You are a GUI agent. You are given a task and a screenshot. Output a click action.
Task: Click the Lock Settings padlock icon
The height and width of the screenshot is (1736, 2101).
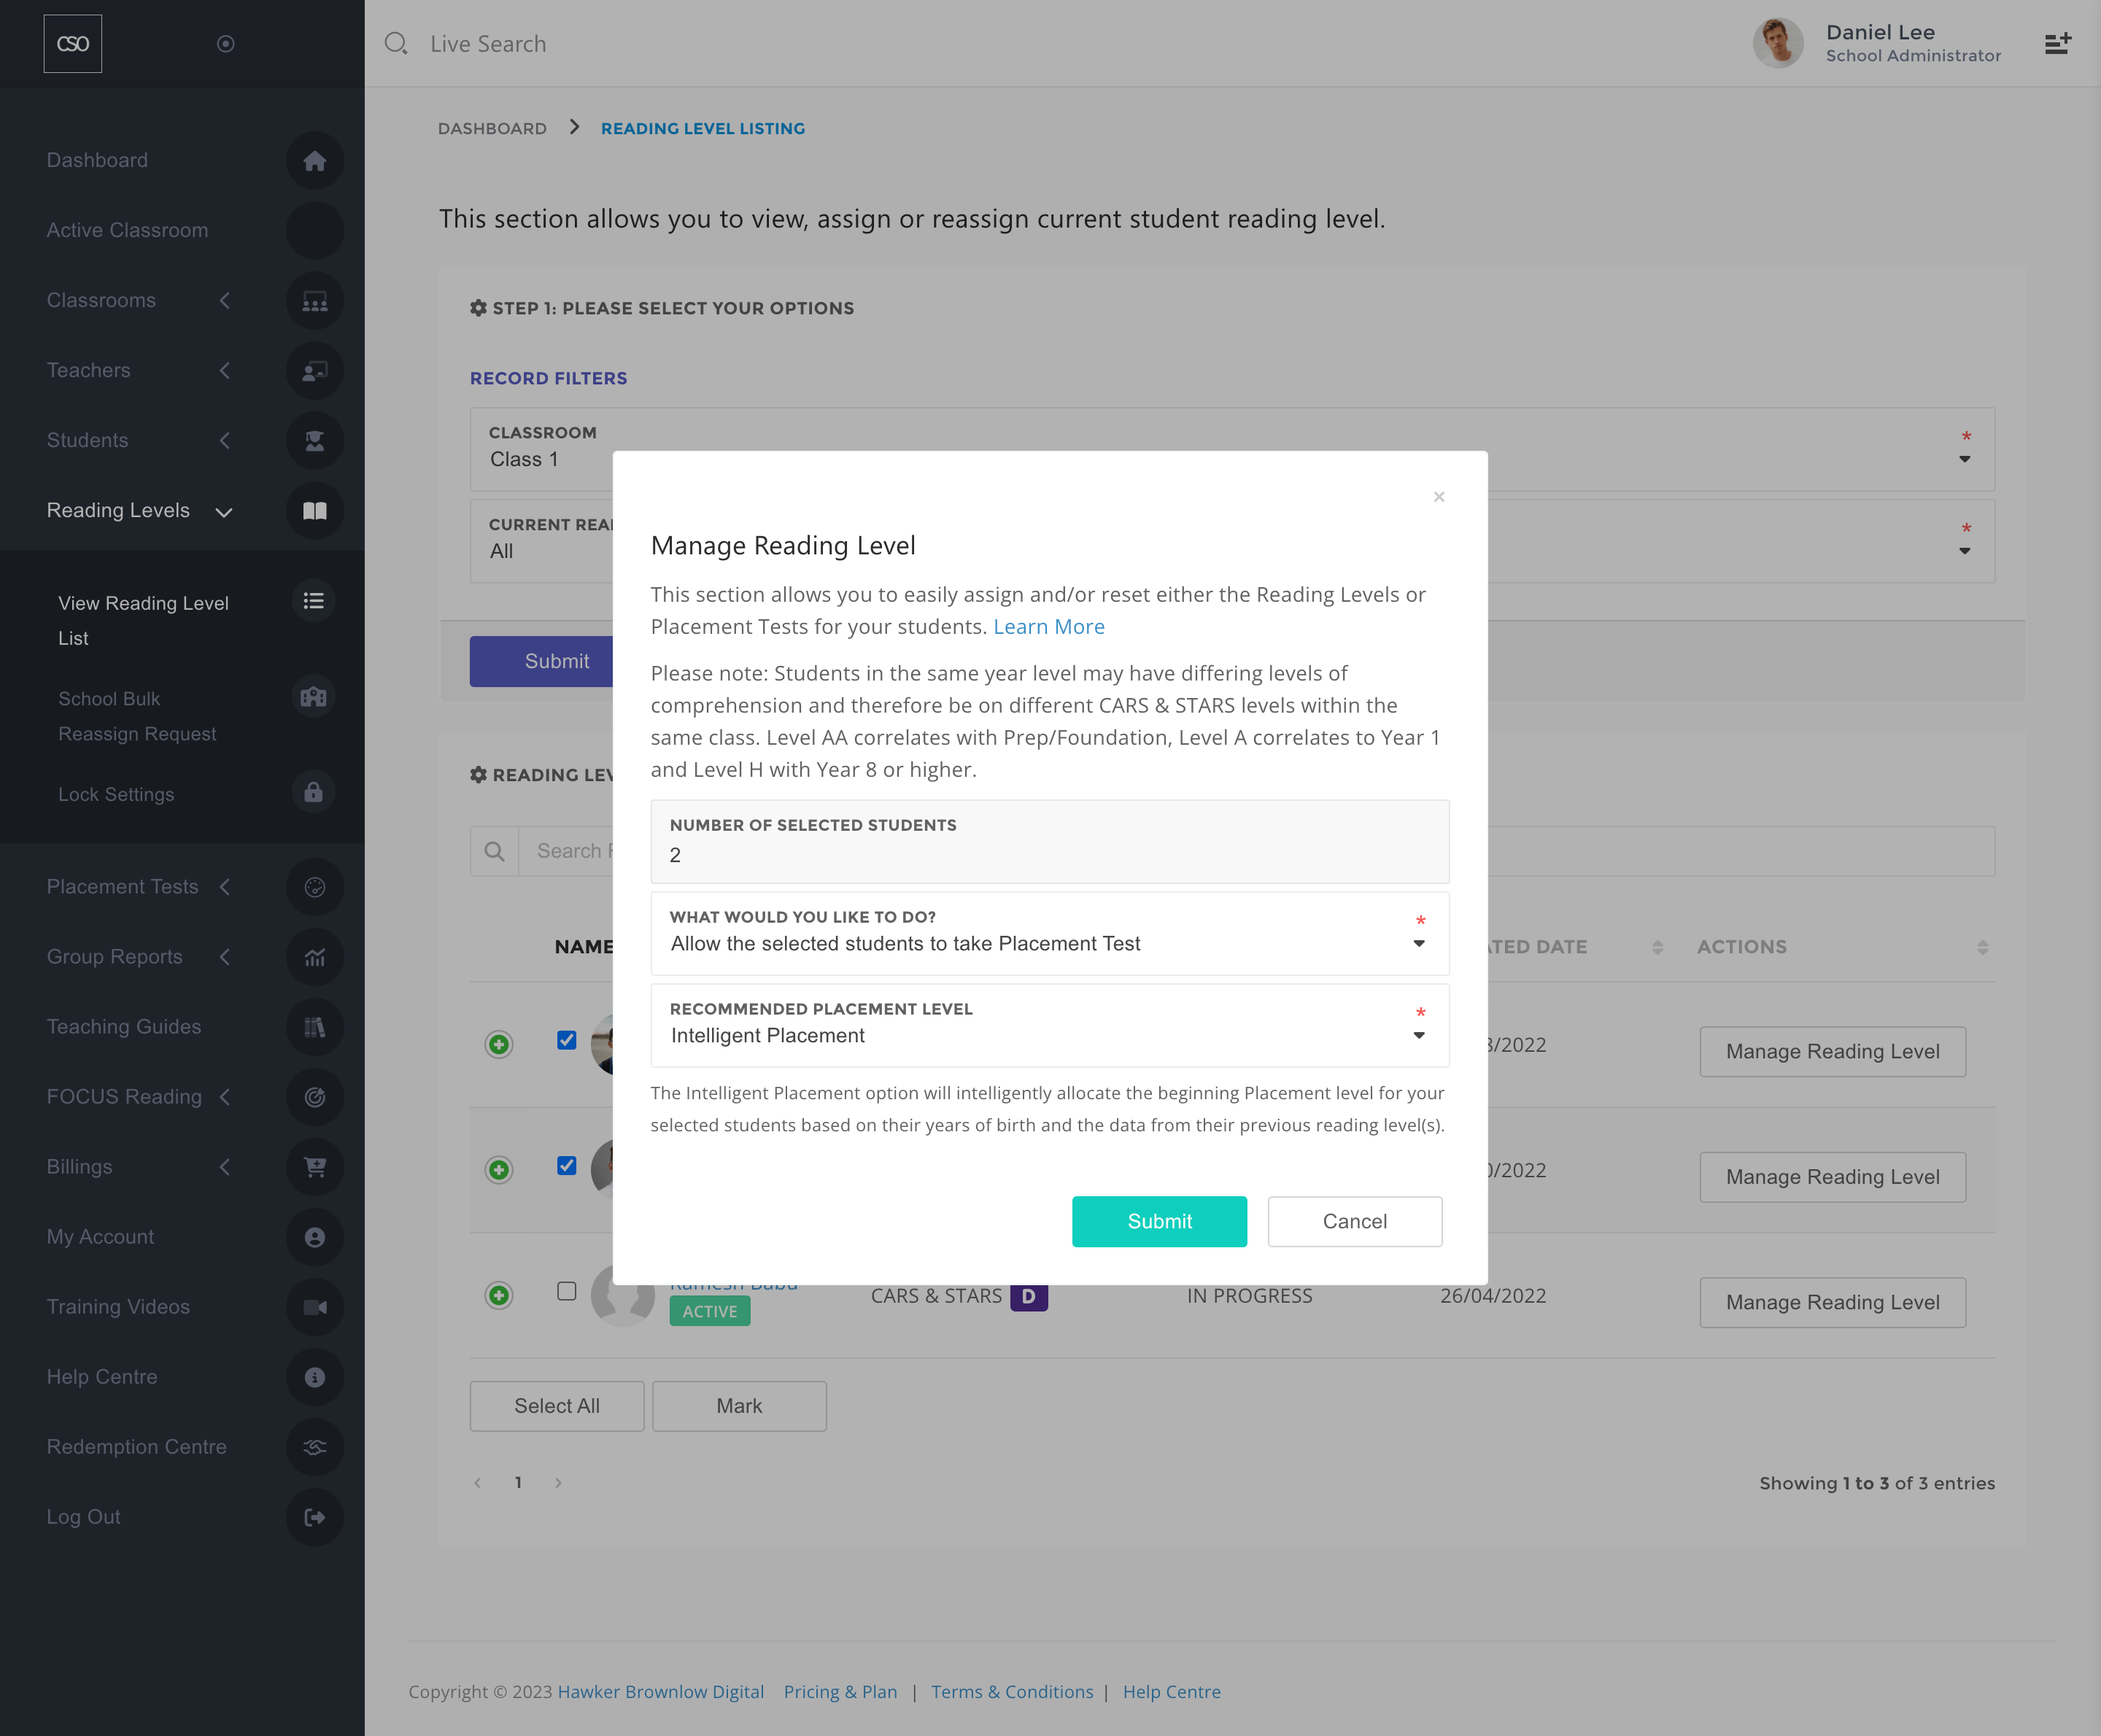coord(313,793)
